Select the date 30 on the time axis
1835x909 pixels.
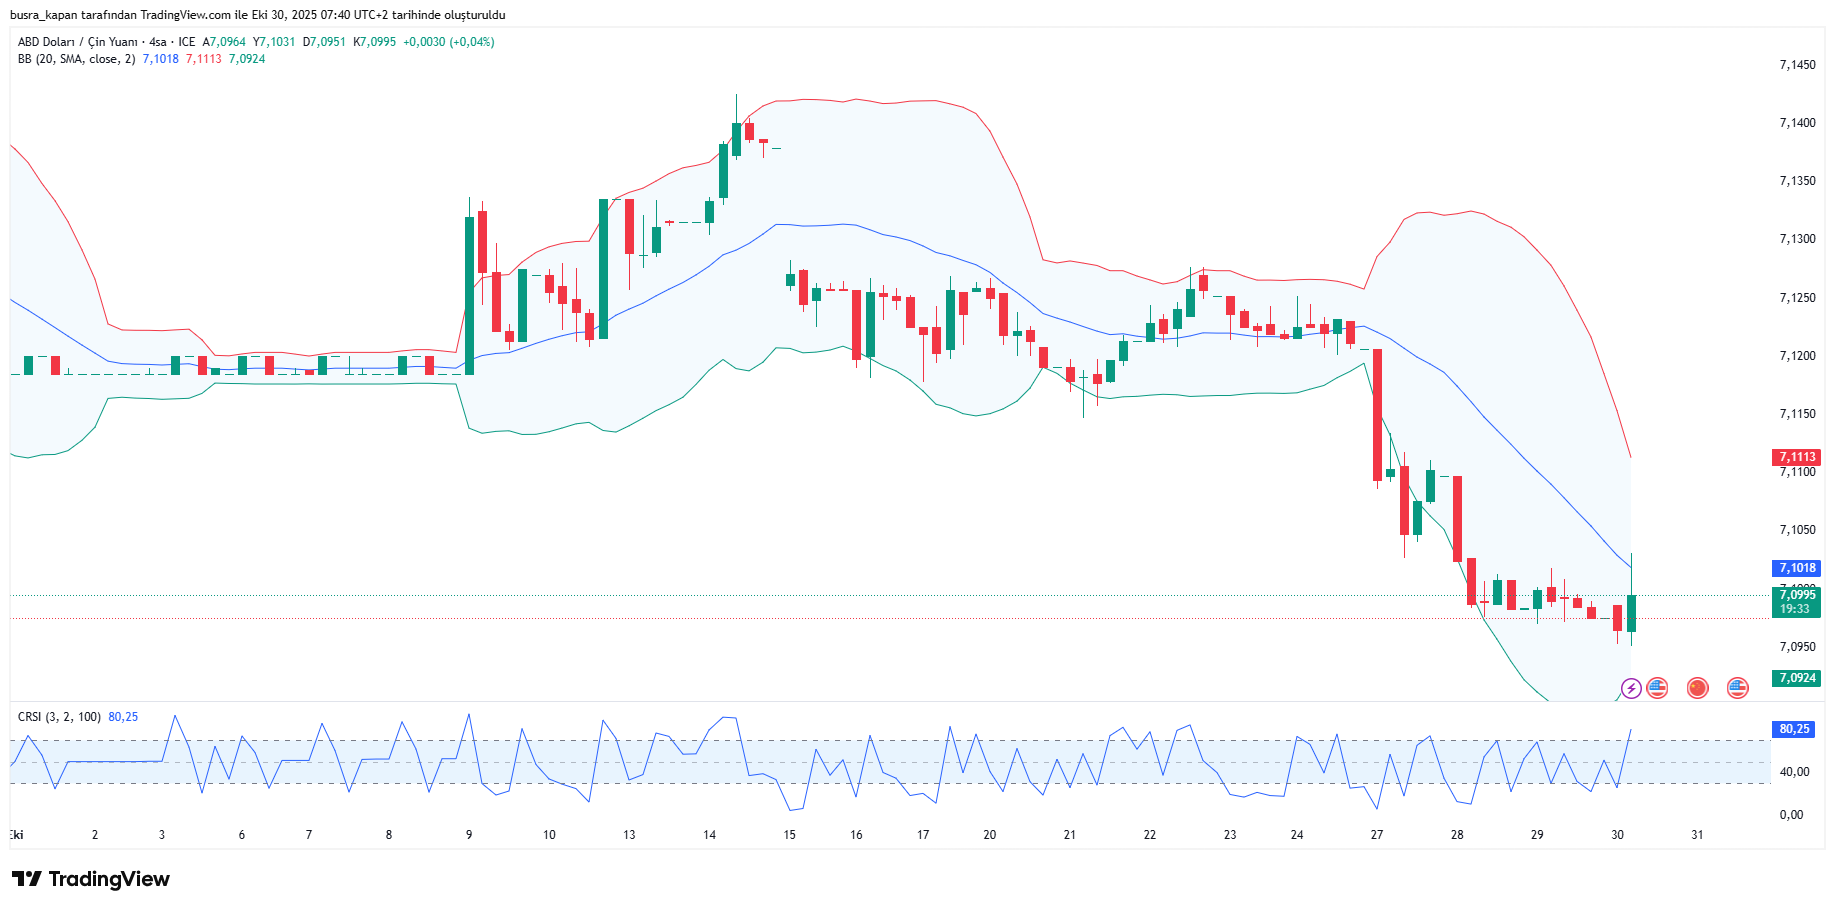pos(1617,834)
